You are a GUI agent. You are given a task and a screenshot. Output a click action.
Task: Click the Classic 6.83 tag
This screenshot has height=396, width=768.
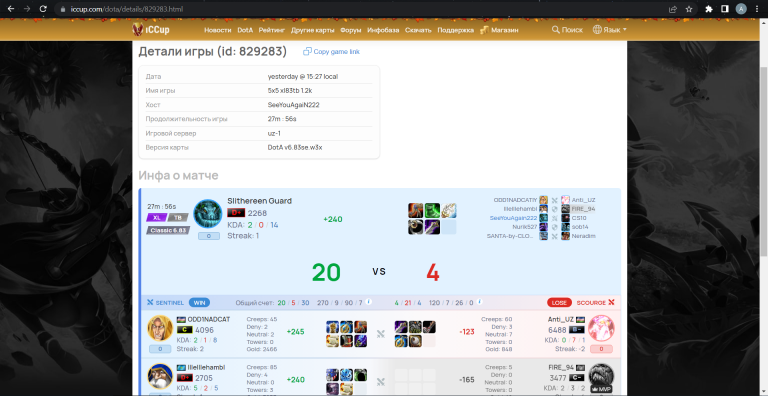(168, 230)
